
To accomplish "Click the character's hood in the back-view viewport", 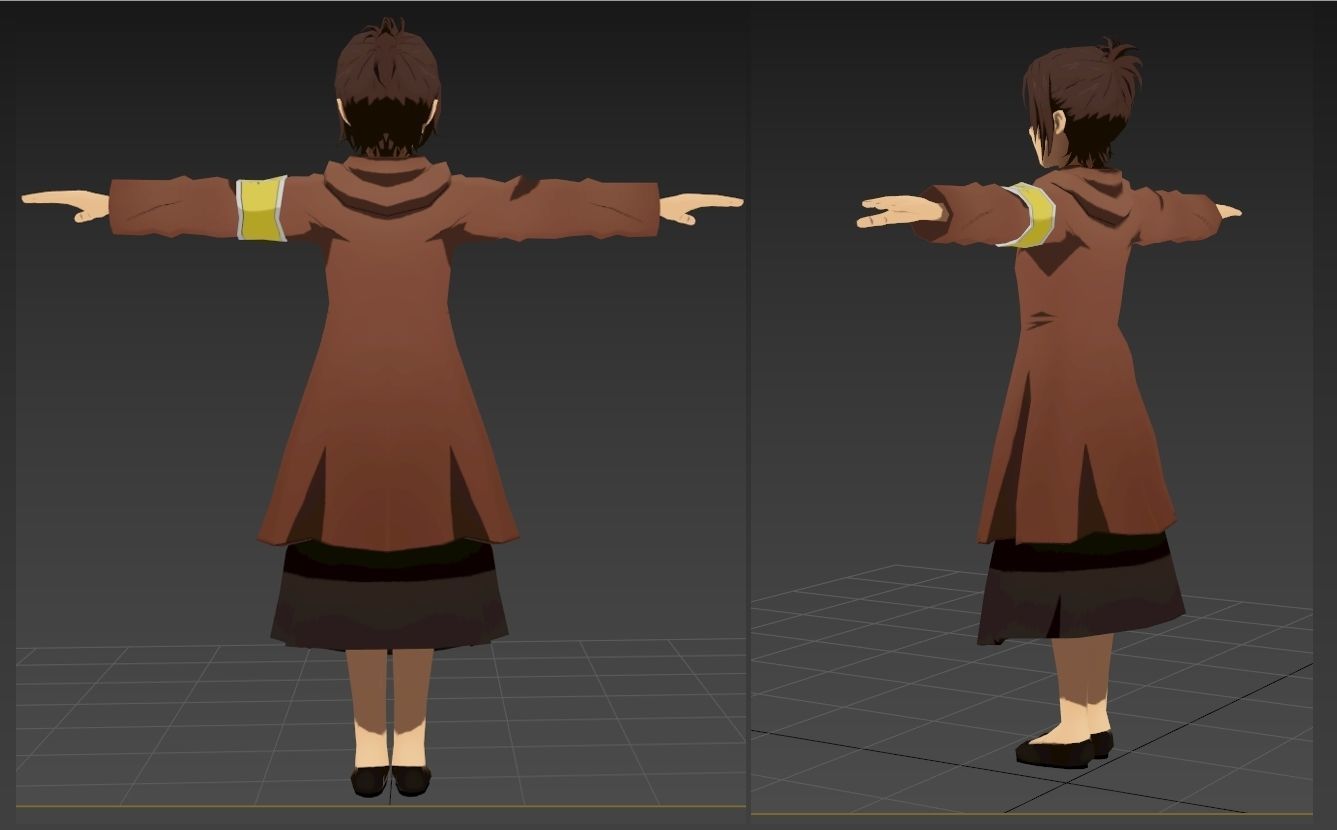I will coord(388,185).
